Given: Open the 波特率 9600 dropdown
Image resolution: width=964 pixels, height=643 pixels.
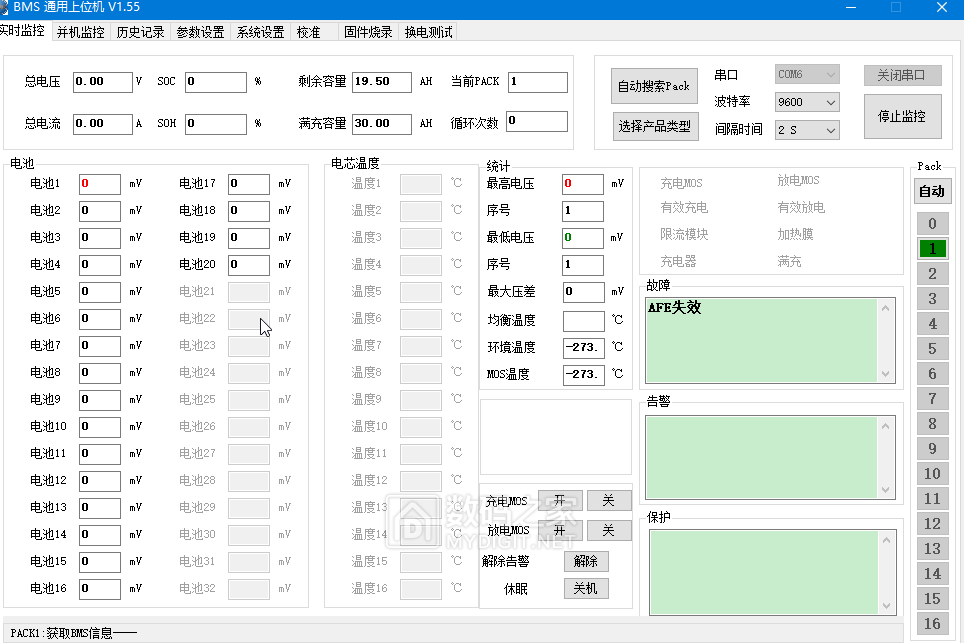Looking at the screenshot, I should (807, 102).
